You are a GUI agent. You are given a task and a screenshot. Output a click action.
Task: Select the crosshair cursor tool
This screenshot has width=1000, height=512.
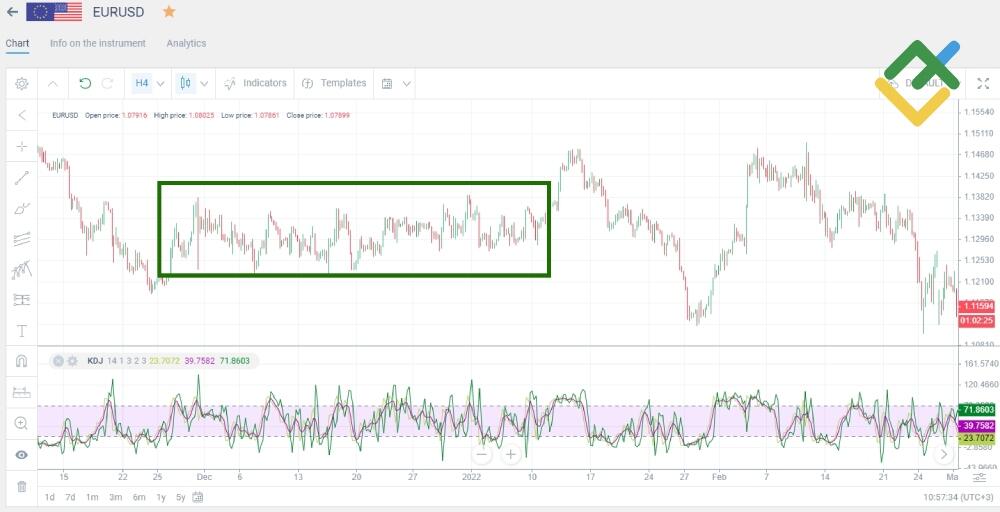(x=22, y=147)
